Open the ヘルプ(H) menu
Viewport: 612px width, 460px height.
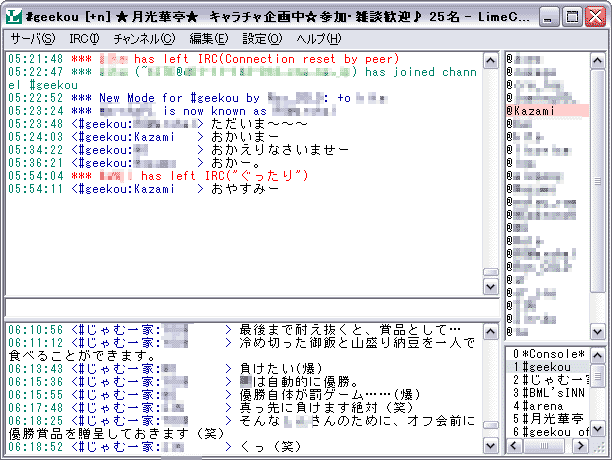point(319,39)
